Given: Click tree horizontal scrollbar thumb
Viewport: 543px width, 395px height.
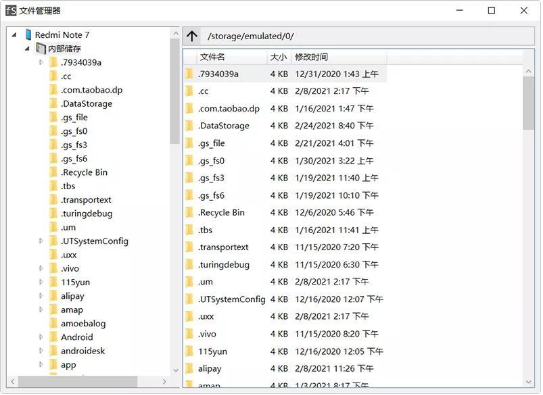Looking at the screenshot, I should (x=78, y=382).
